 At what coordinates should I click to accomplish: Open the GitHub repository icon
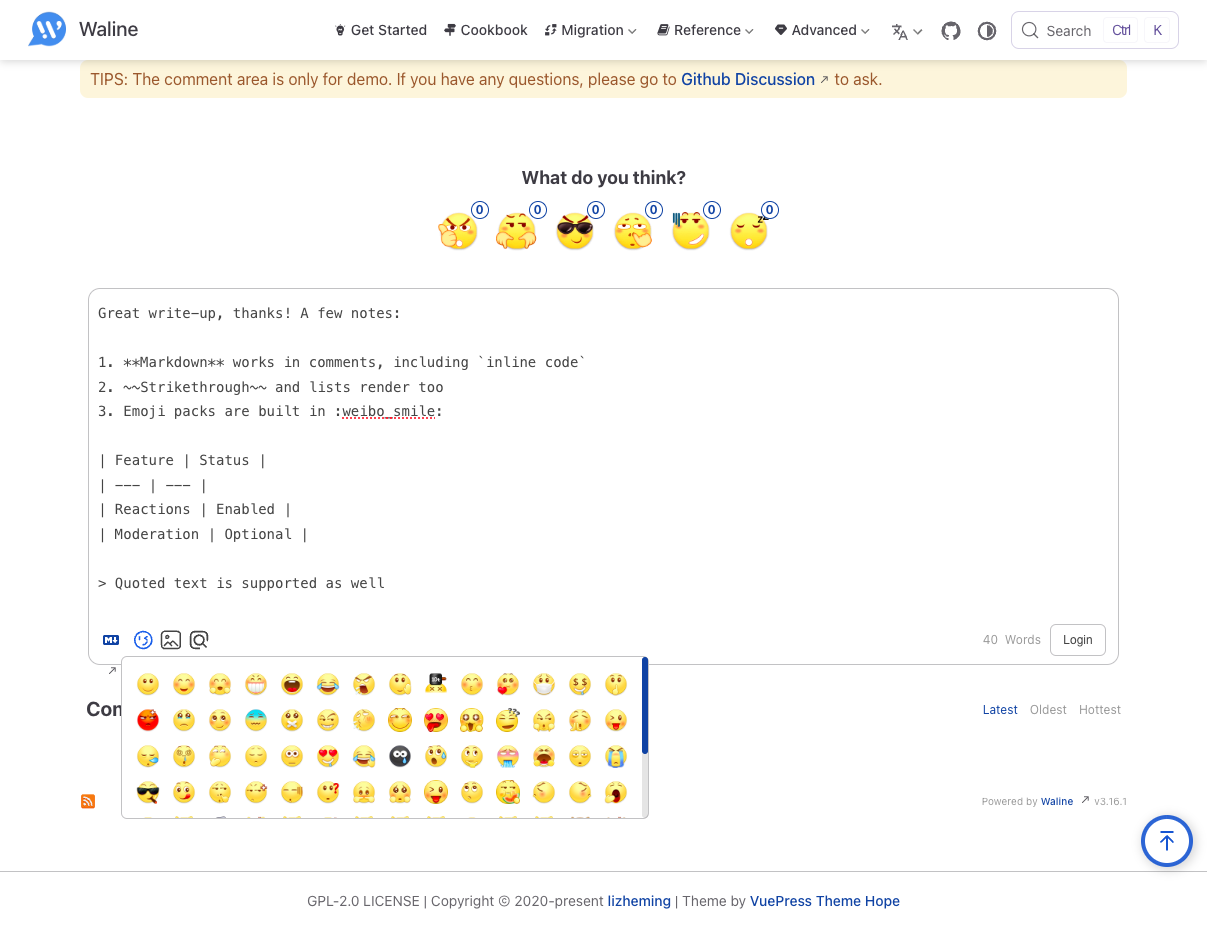(951, 31)
